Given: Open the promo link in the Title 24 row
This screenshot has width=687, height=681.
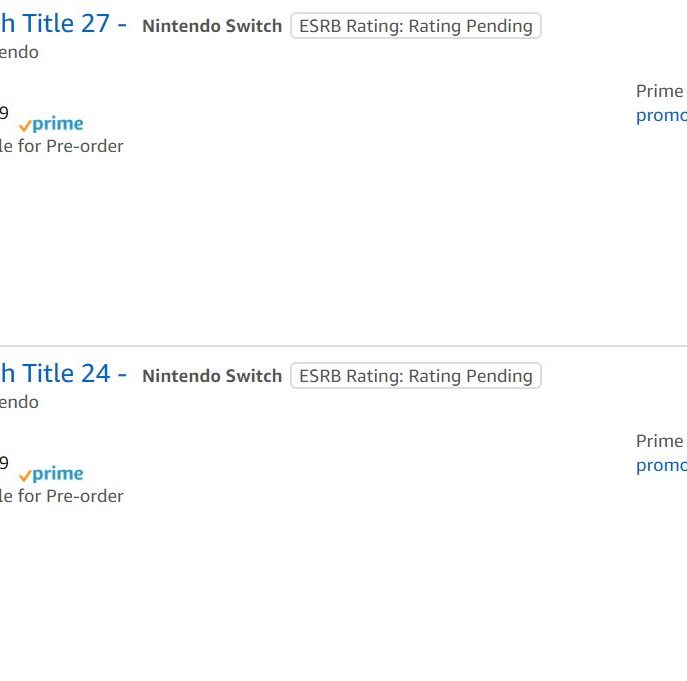Looking at the screenshot, I should (x=662, y=465).
